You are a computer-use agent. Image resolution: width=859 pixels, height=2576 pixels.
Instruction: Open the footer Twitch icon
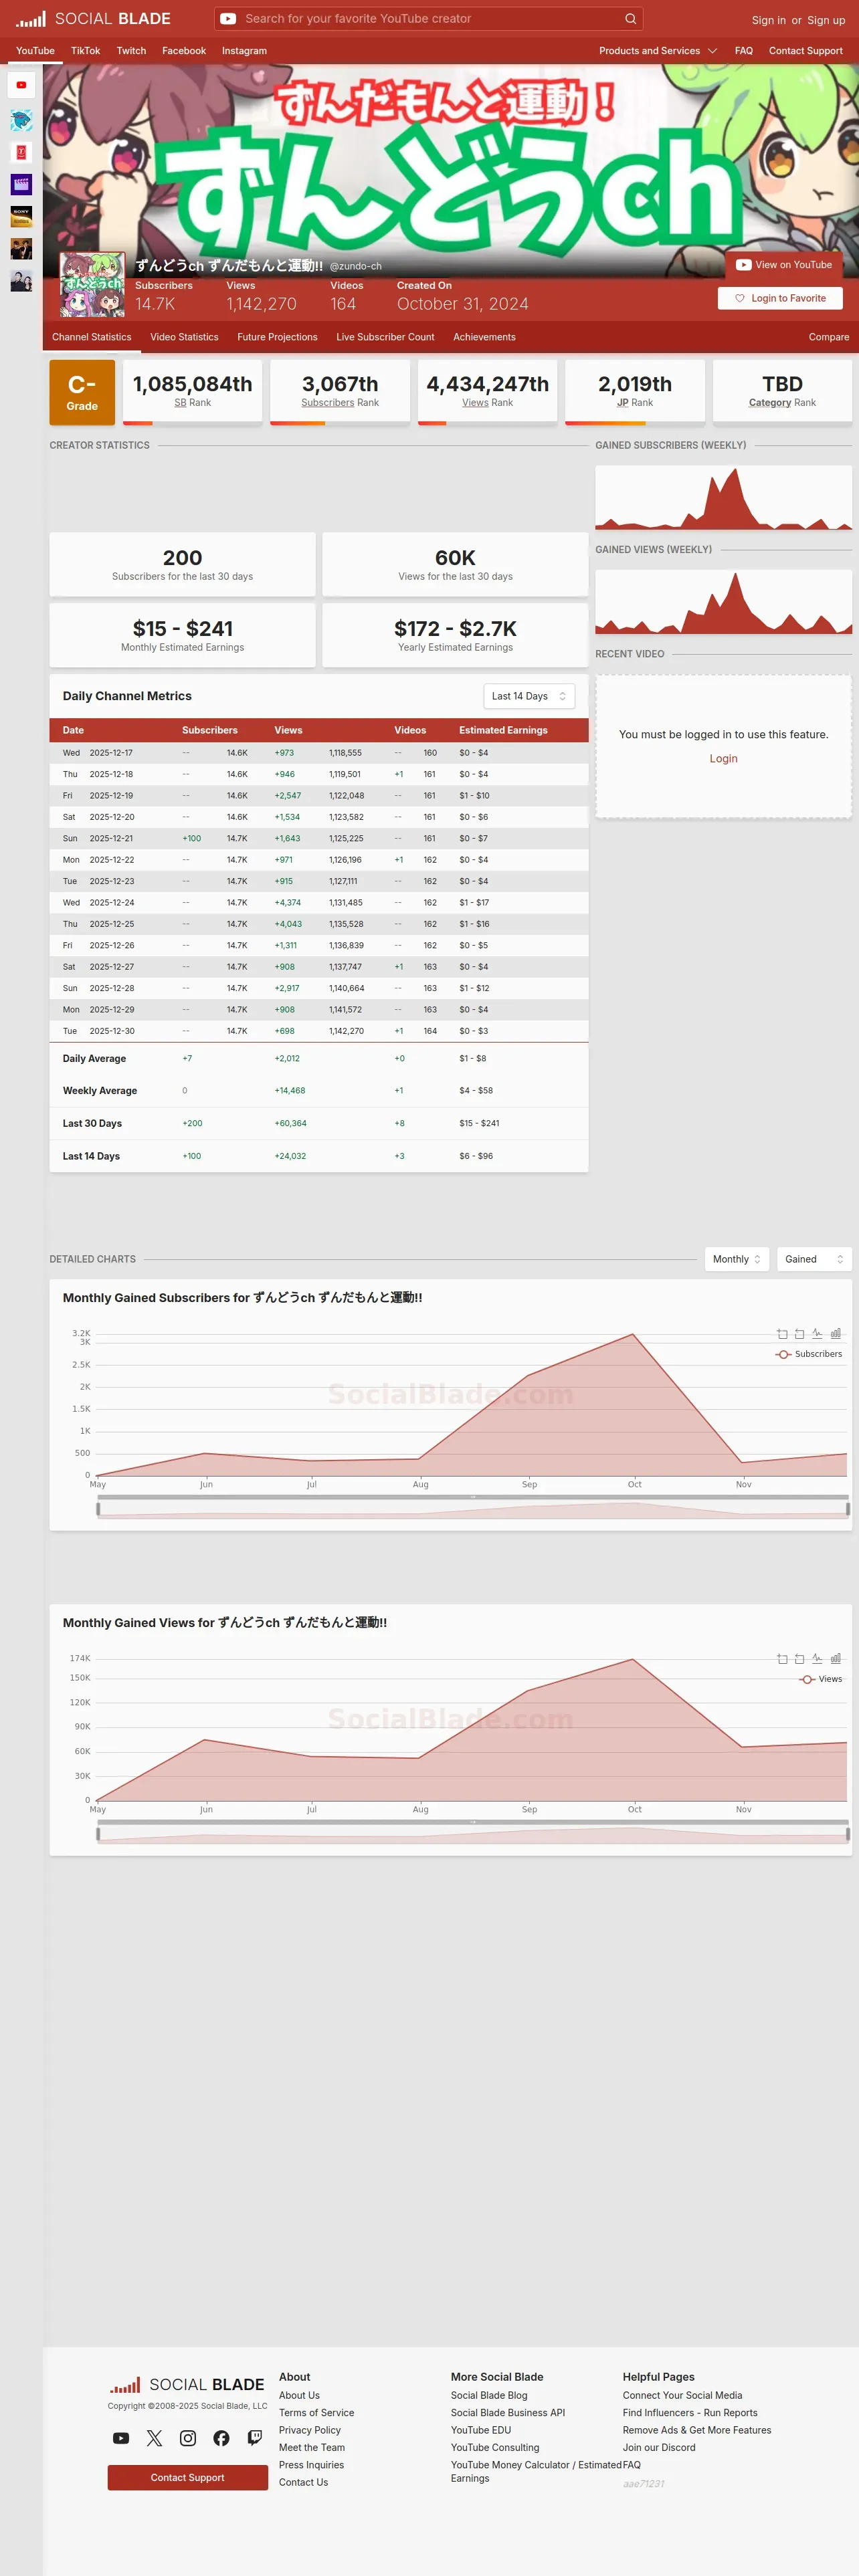coord(255,2438)
